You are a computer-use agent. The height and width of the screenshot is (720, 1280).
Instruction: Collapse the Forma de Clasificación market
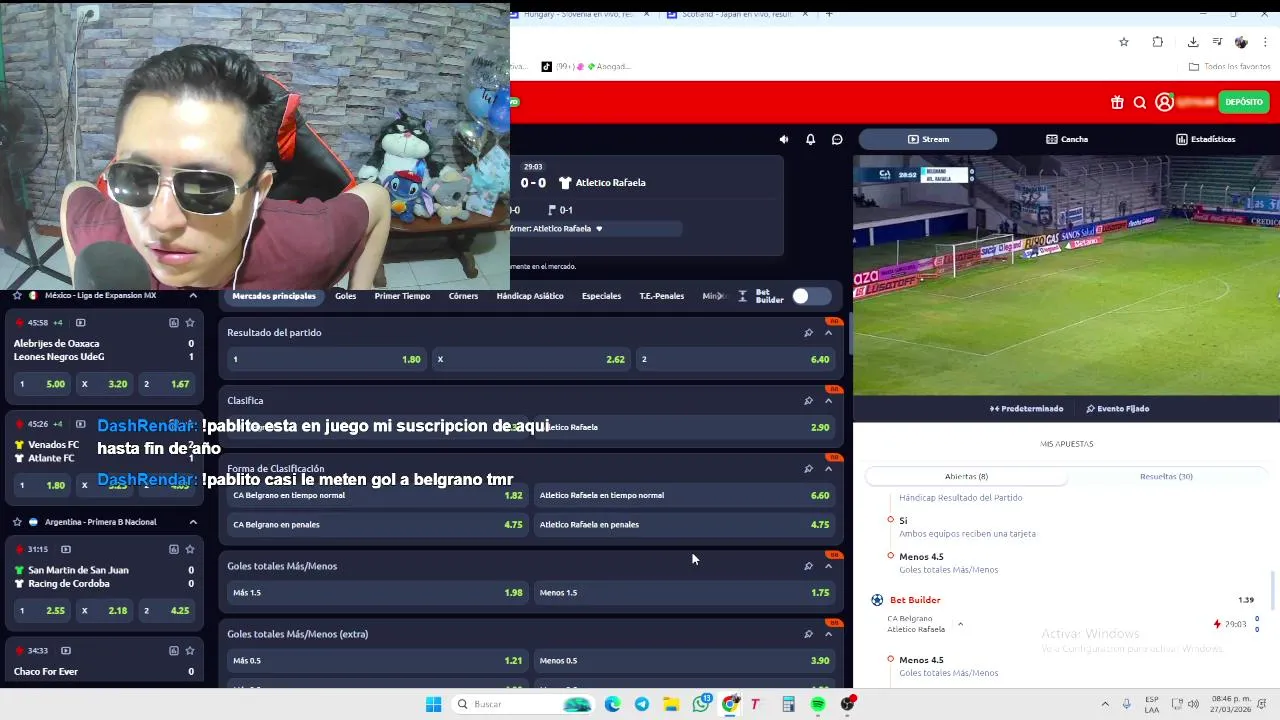click(x=828, y=469)
